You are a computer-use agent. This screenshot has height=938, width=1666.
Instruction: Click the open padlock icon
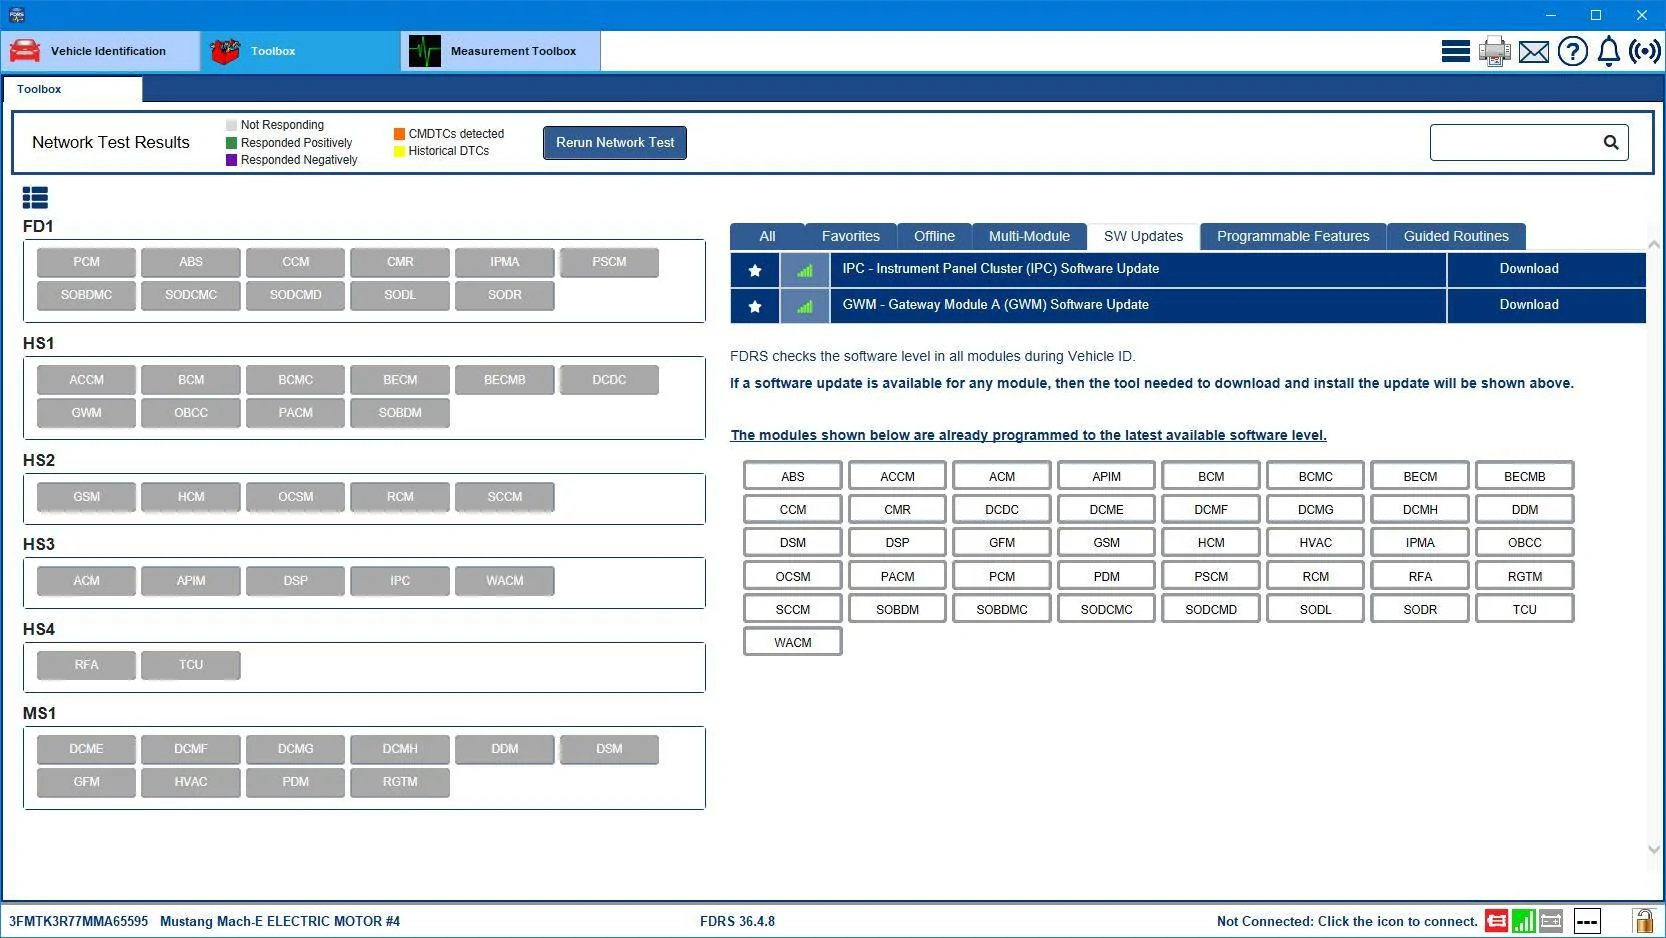pyautogui.click(x=1643, y=921)
